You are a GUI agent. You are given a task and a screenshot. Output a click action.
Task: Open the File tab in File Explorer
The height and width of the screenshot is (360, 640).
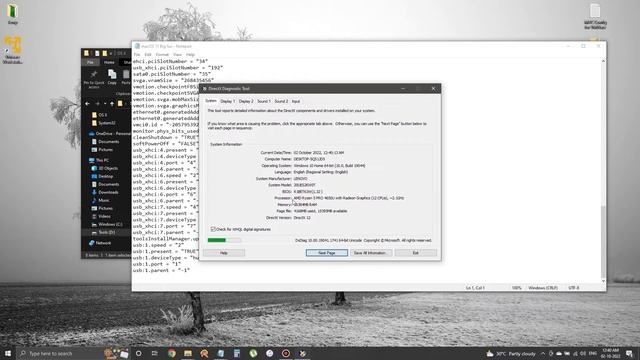click(90, 62)
